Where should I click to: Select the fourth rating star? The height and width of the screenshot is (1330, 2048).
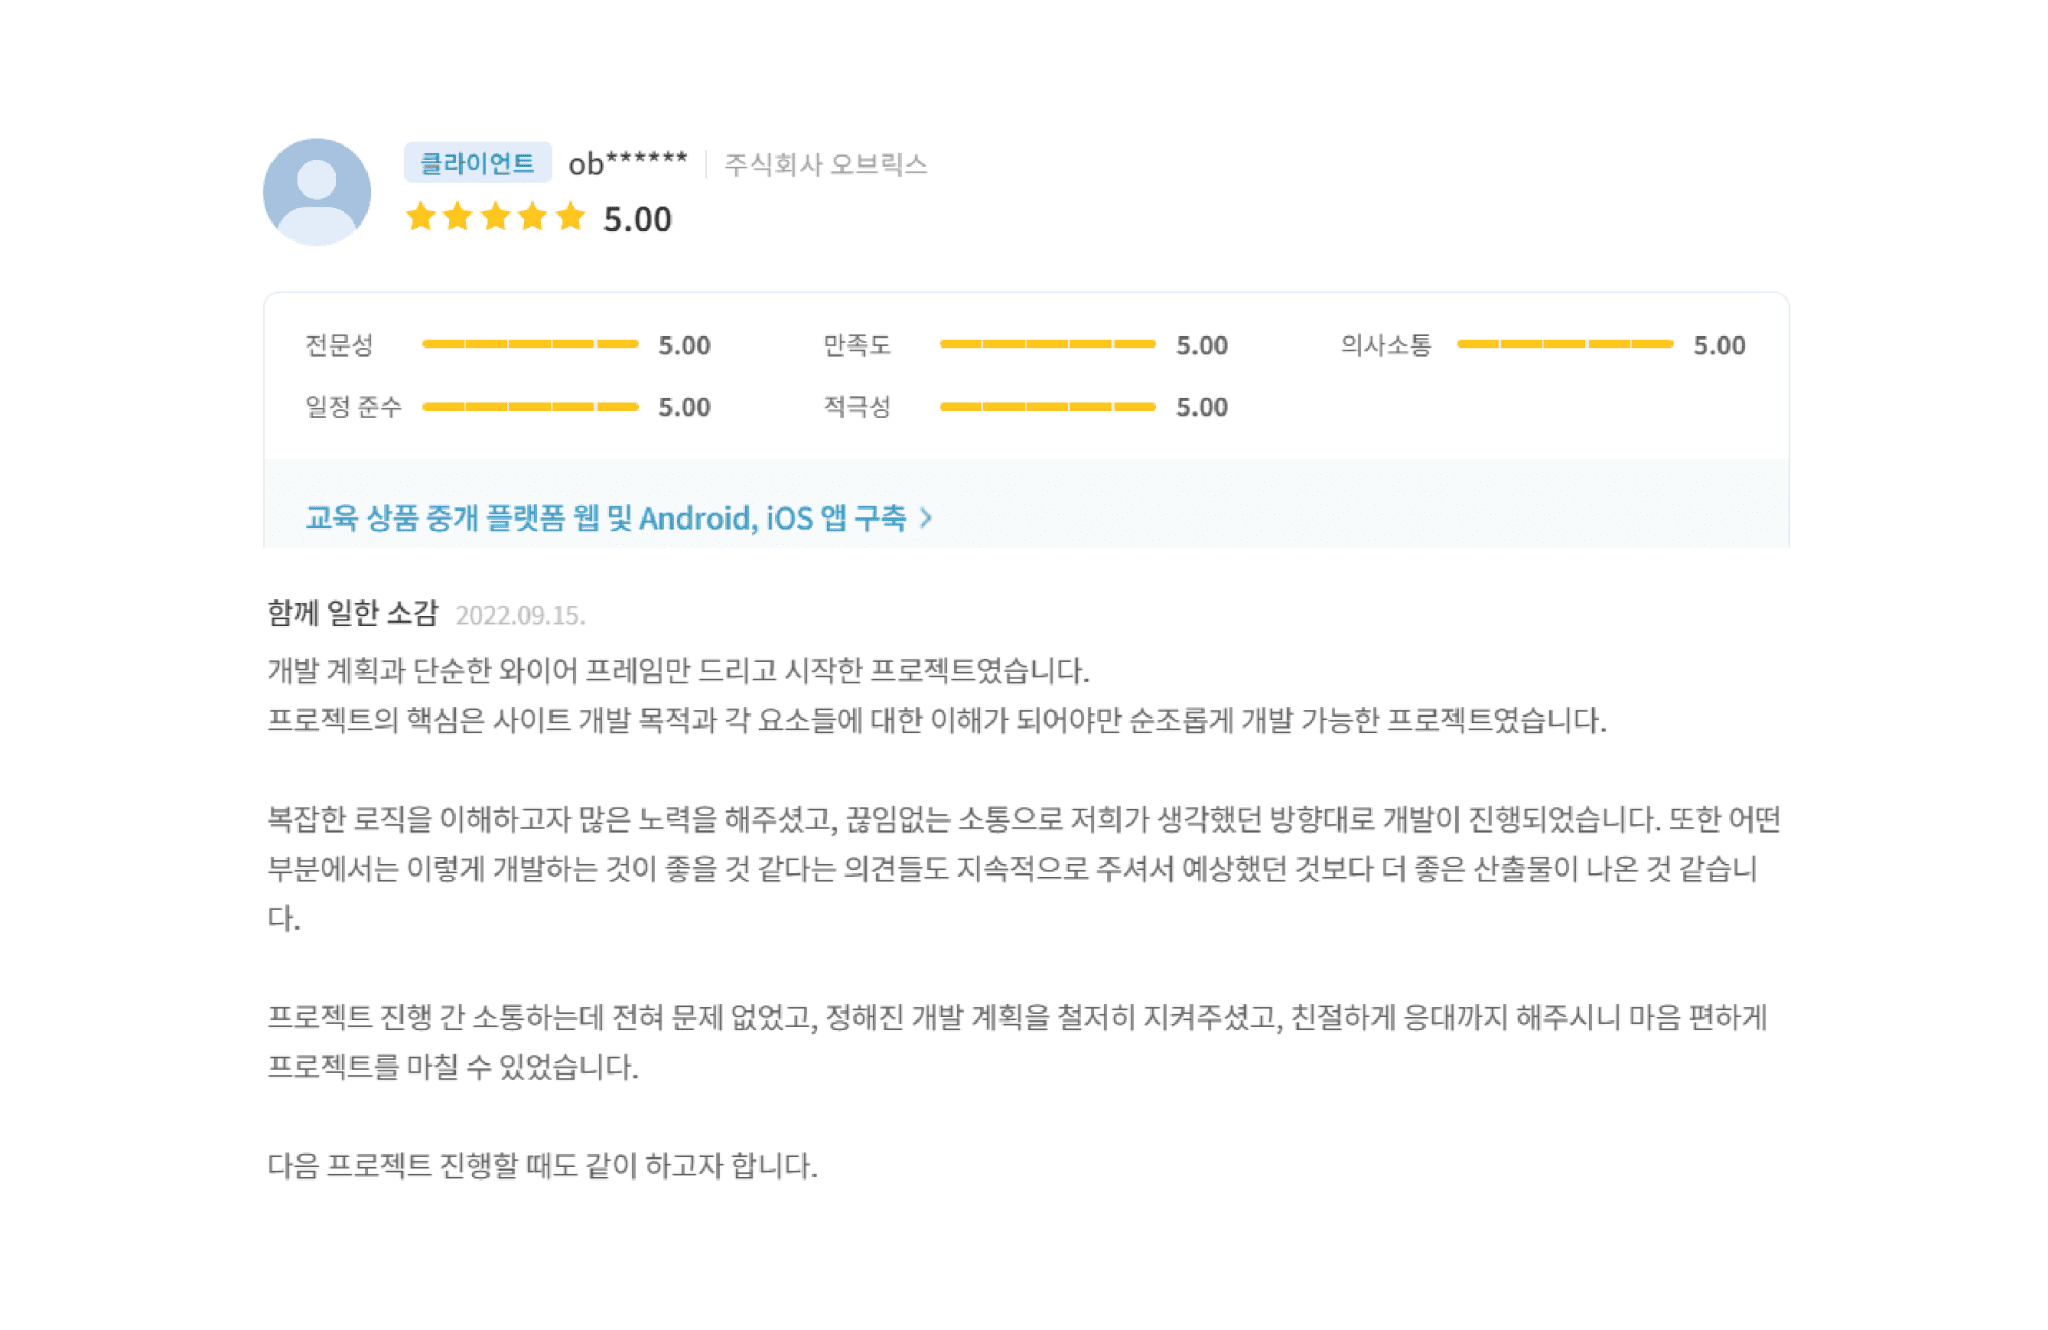533,216
